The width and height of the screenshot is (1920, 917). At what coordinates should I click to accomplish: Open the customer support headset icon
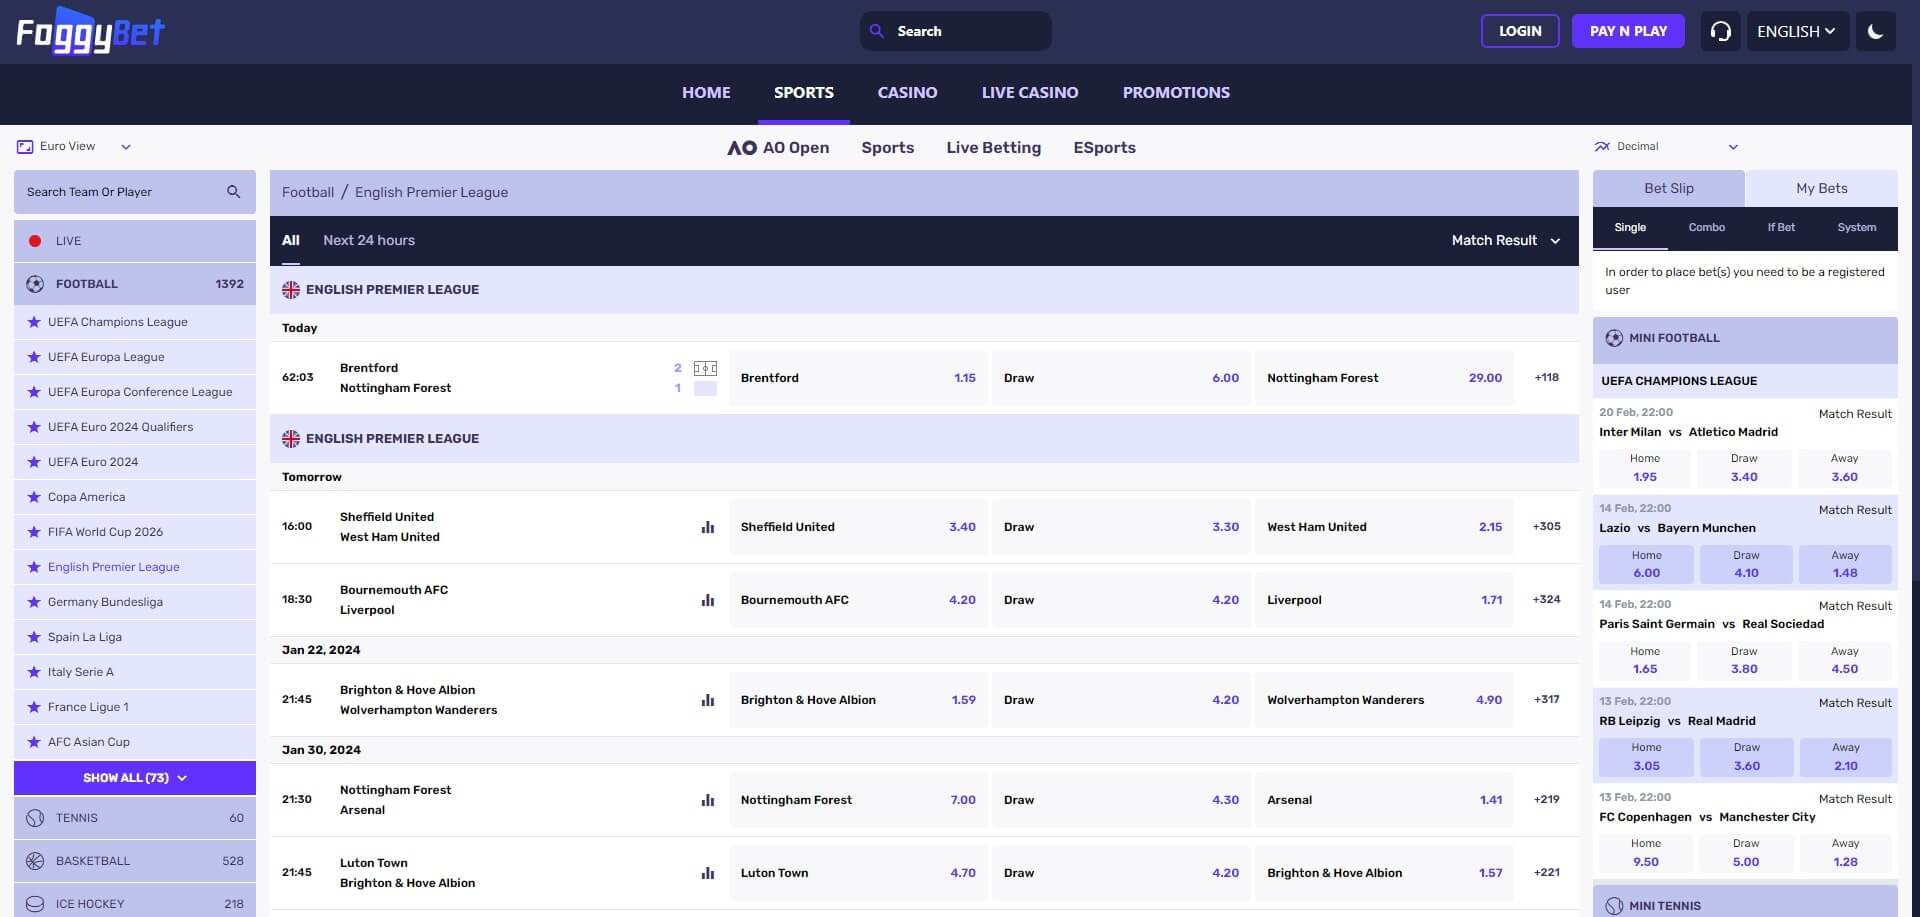1720,31
